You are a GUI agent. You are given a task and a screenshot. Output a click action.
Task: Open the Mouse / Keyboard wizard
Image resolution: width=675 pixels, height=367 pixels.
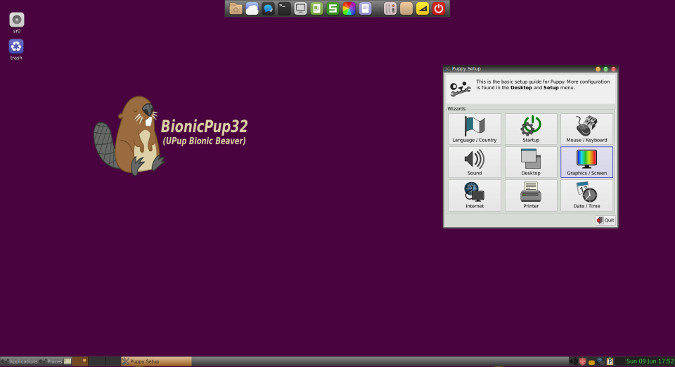pyautogui.click(x=586, y=129)
